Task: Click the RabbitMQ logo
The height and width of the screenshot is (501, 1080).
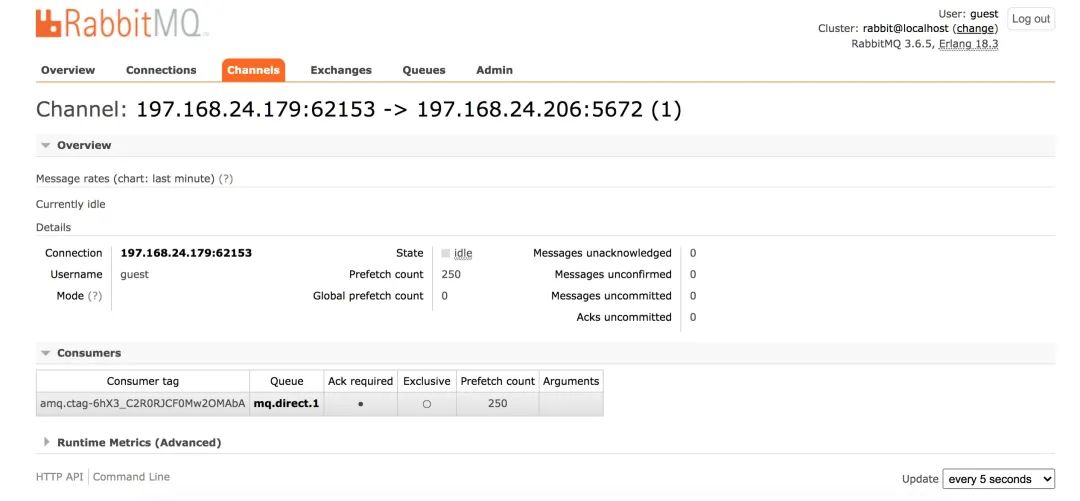Action: click(x=121, y=23)
